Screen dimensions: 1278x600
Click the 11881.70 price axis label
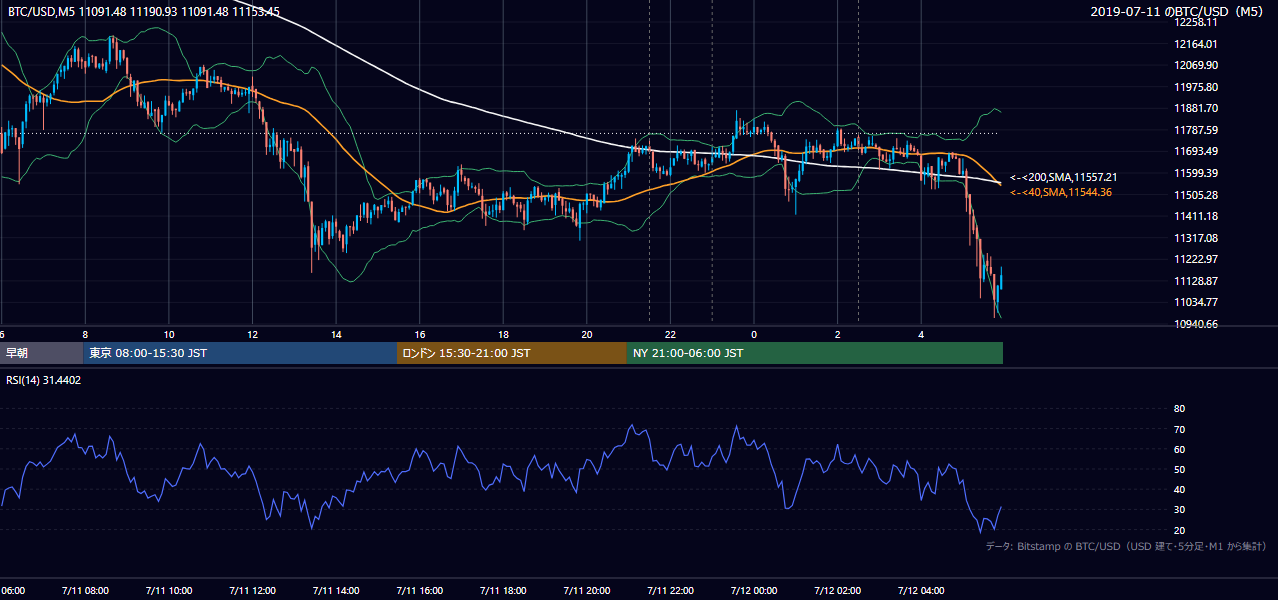click(1197, 108)
